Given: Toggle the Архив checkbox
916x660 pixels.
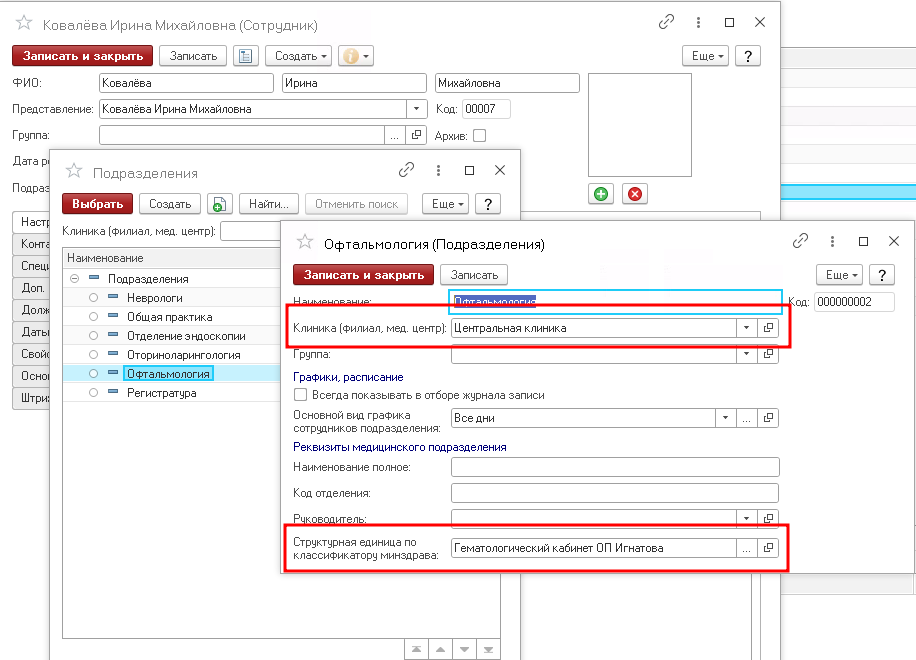Looking at the screenshot, I should pyautogui.click(x=479, y=136).
